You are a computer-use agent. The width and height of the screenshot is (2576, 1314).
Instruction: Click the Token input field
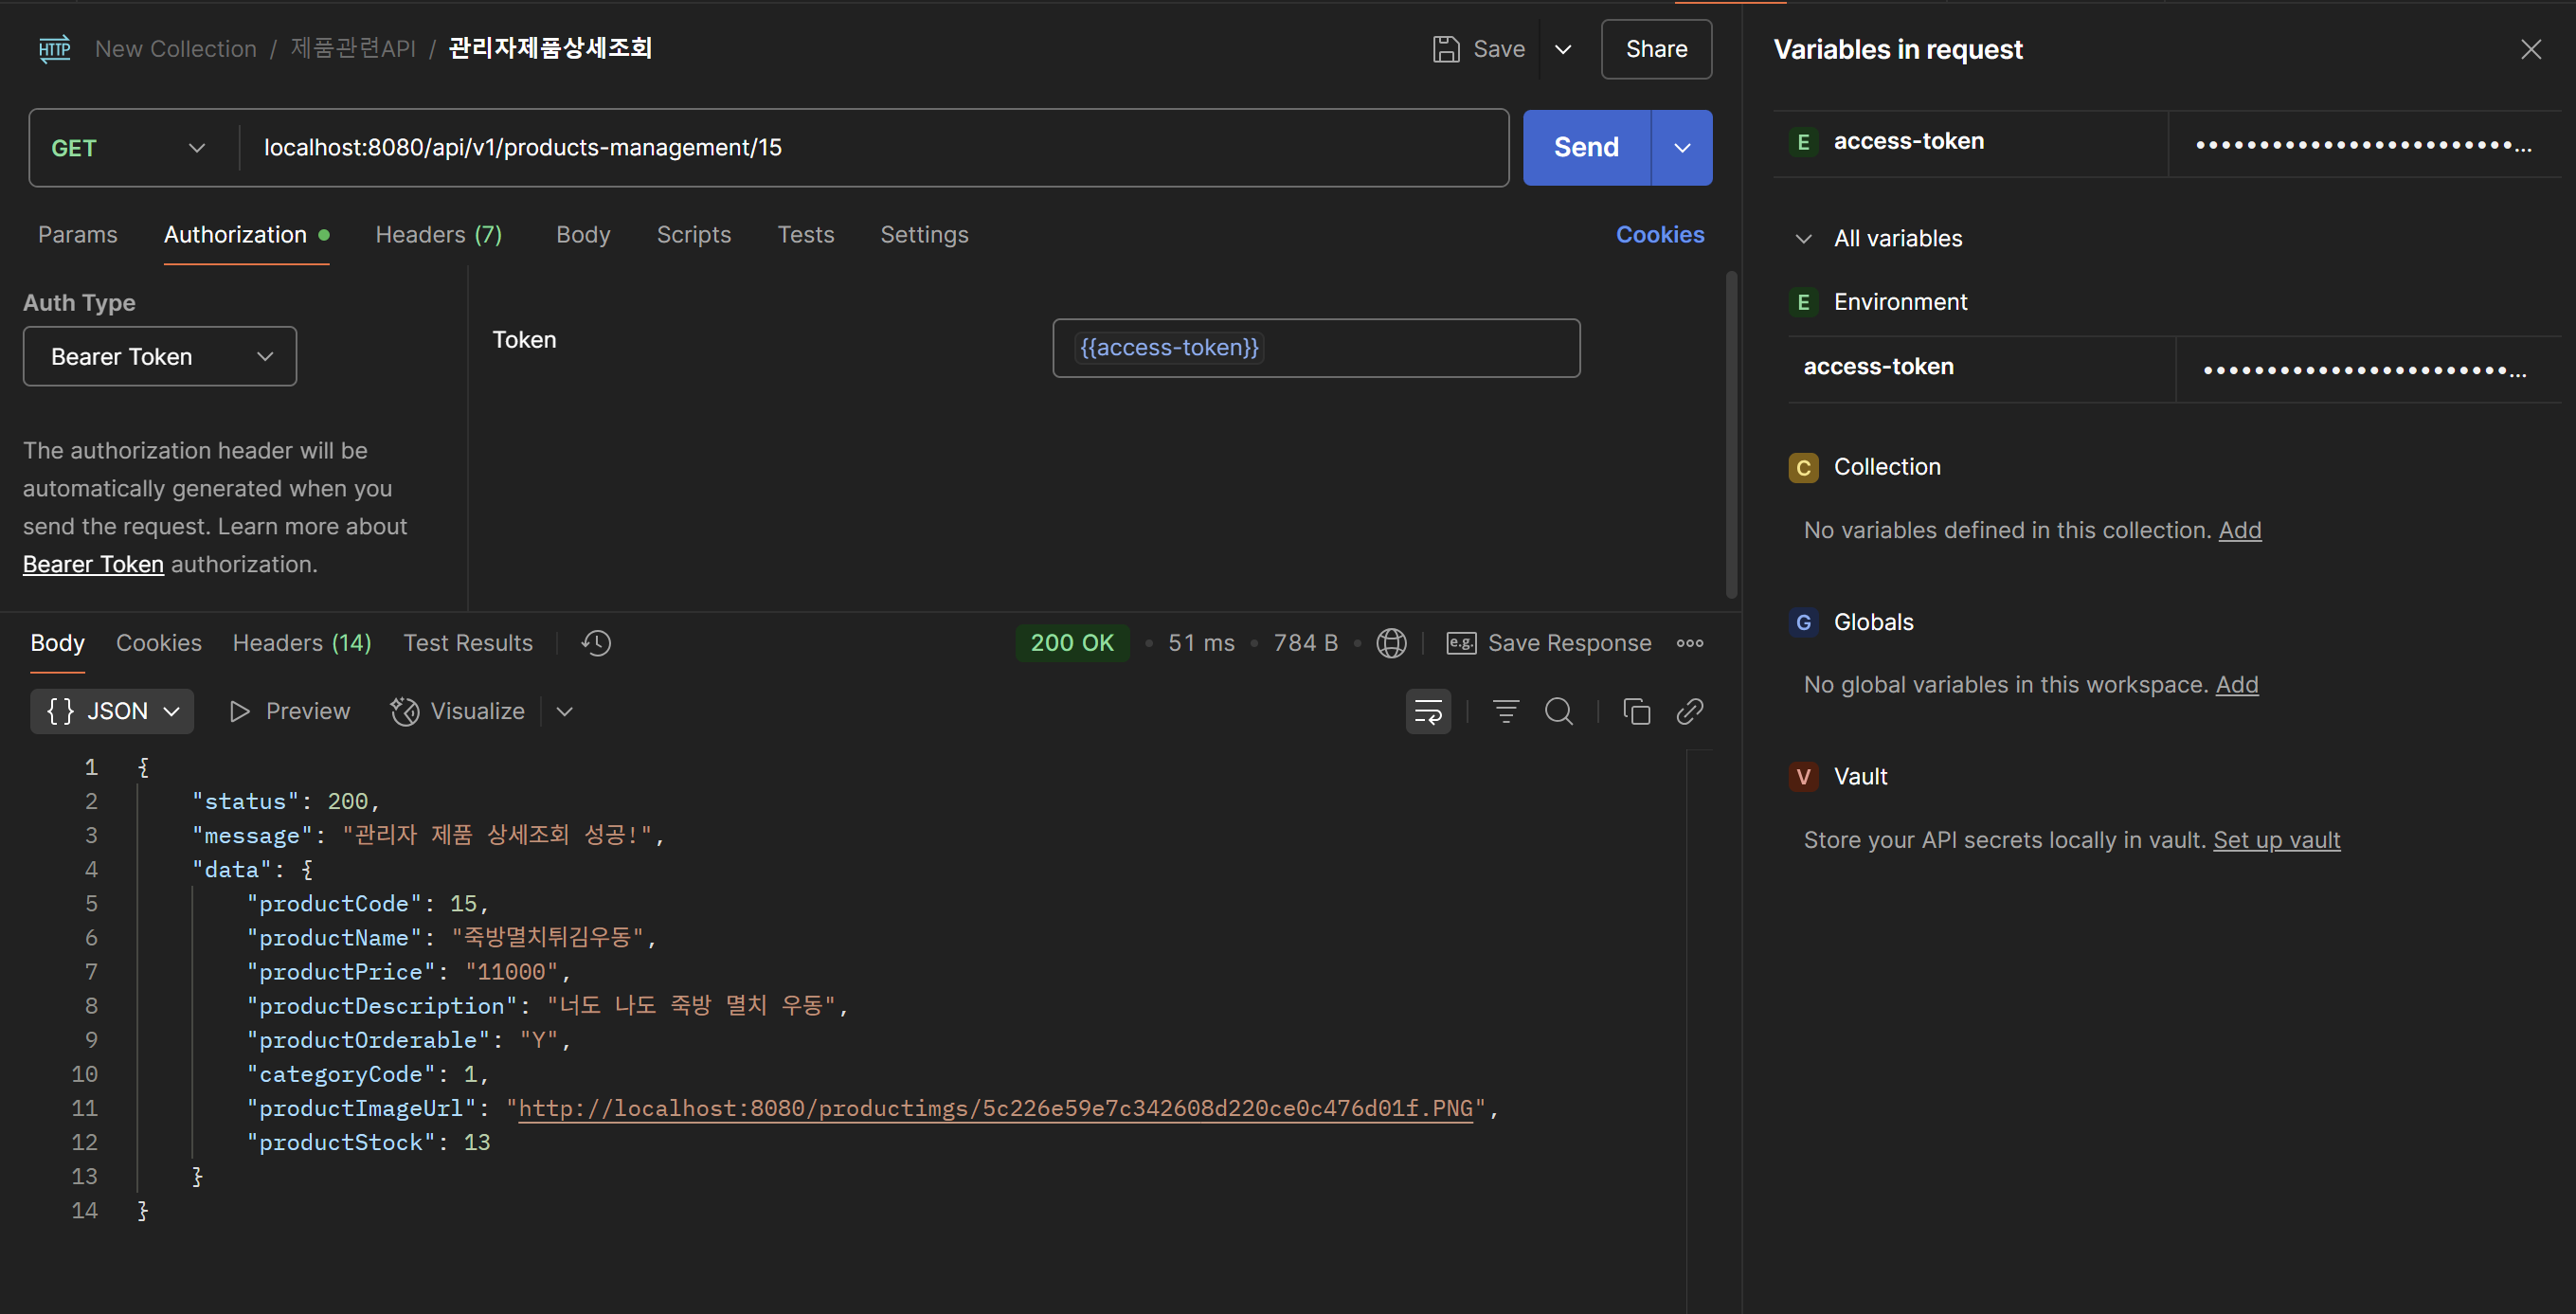(1400, 348)
